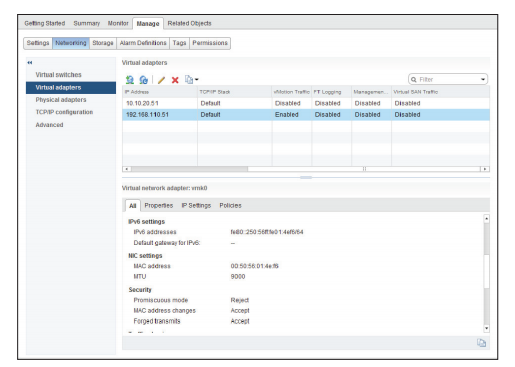The width and height of the screenshot is (515, 367).
Task: Select the row with IP 10.10.20.51
Action: pos(306,103)
